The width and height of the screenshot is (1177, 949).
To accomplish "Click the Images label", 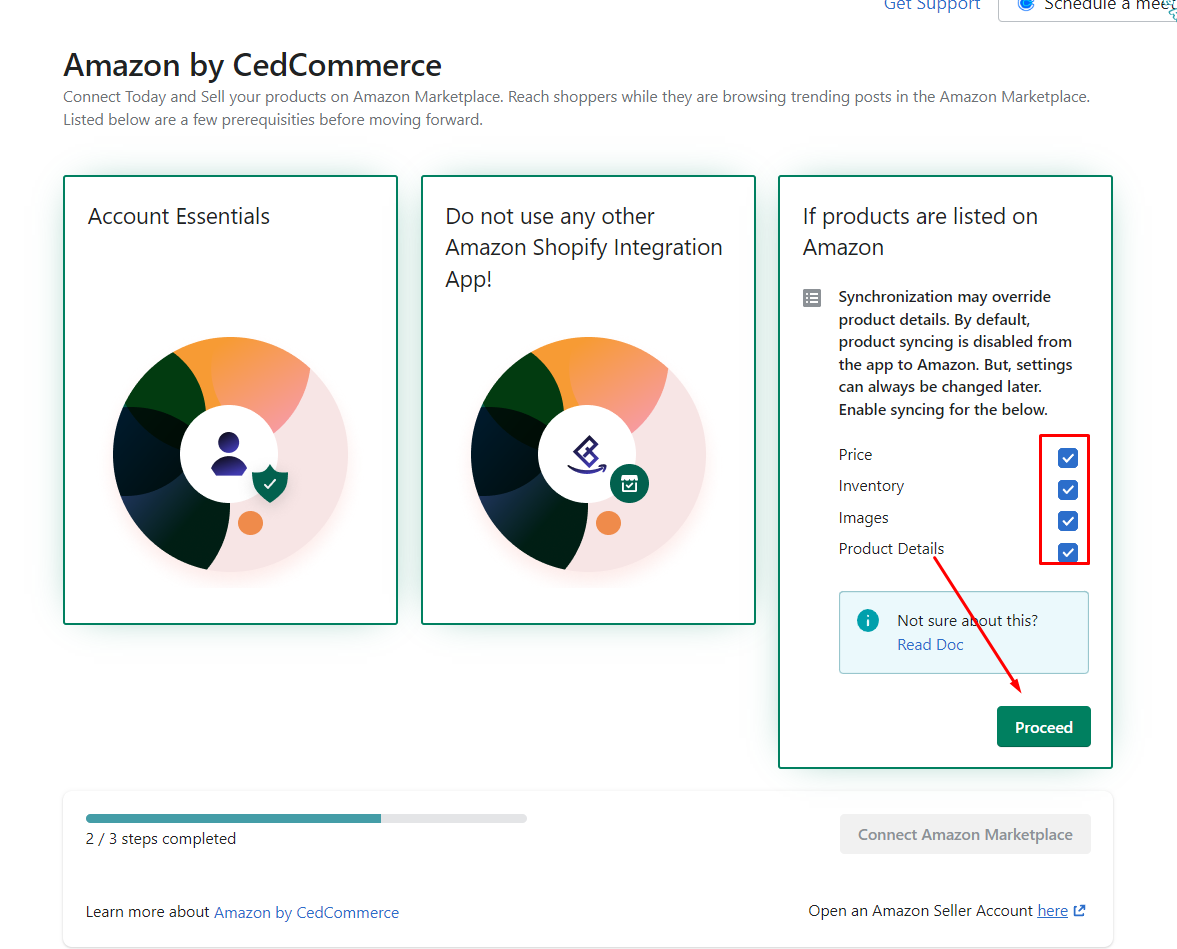I will pyautogui.click(x=863, y=517).
